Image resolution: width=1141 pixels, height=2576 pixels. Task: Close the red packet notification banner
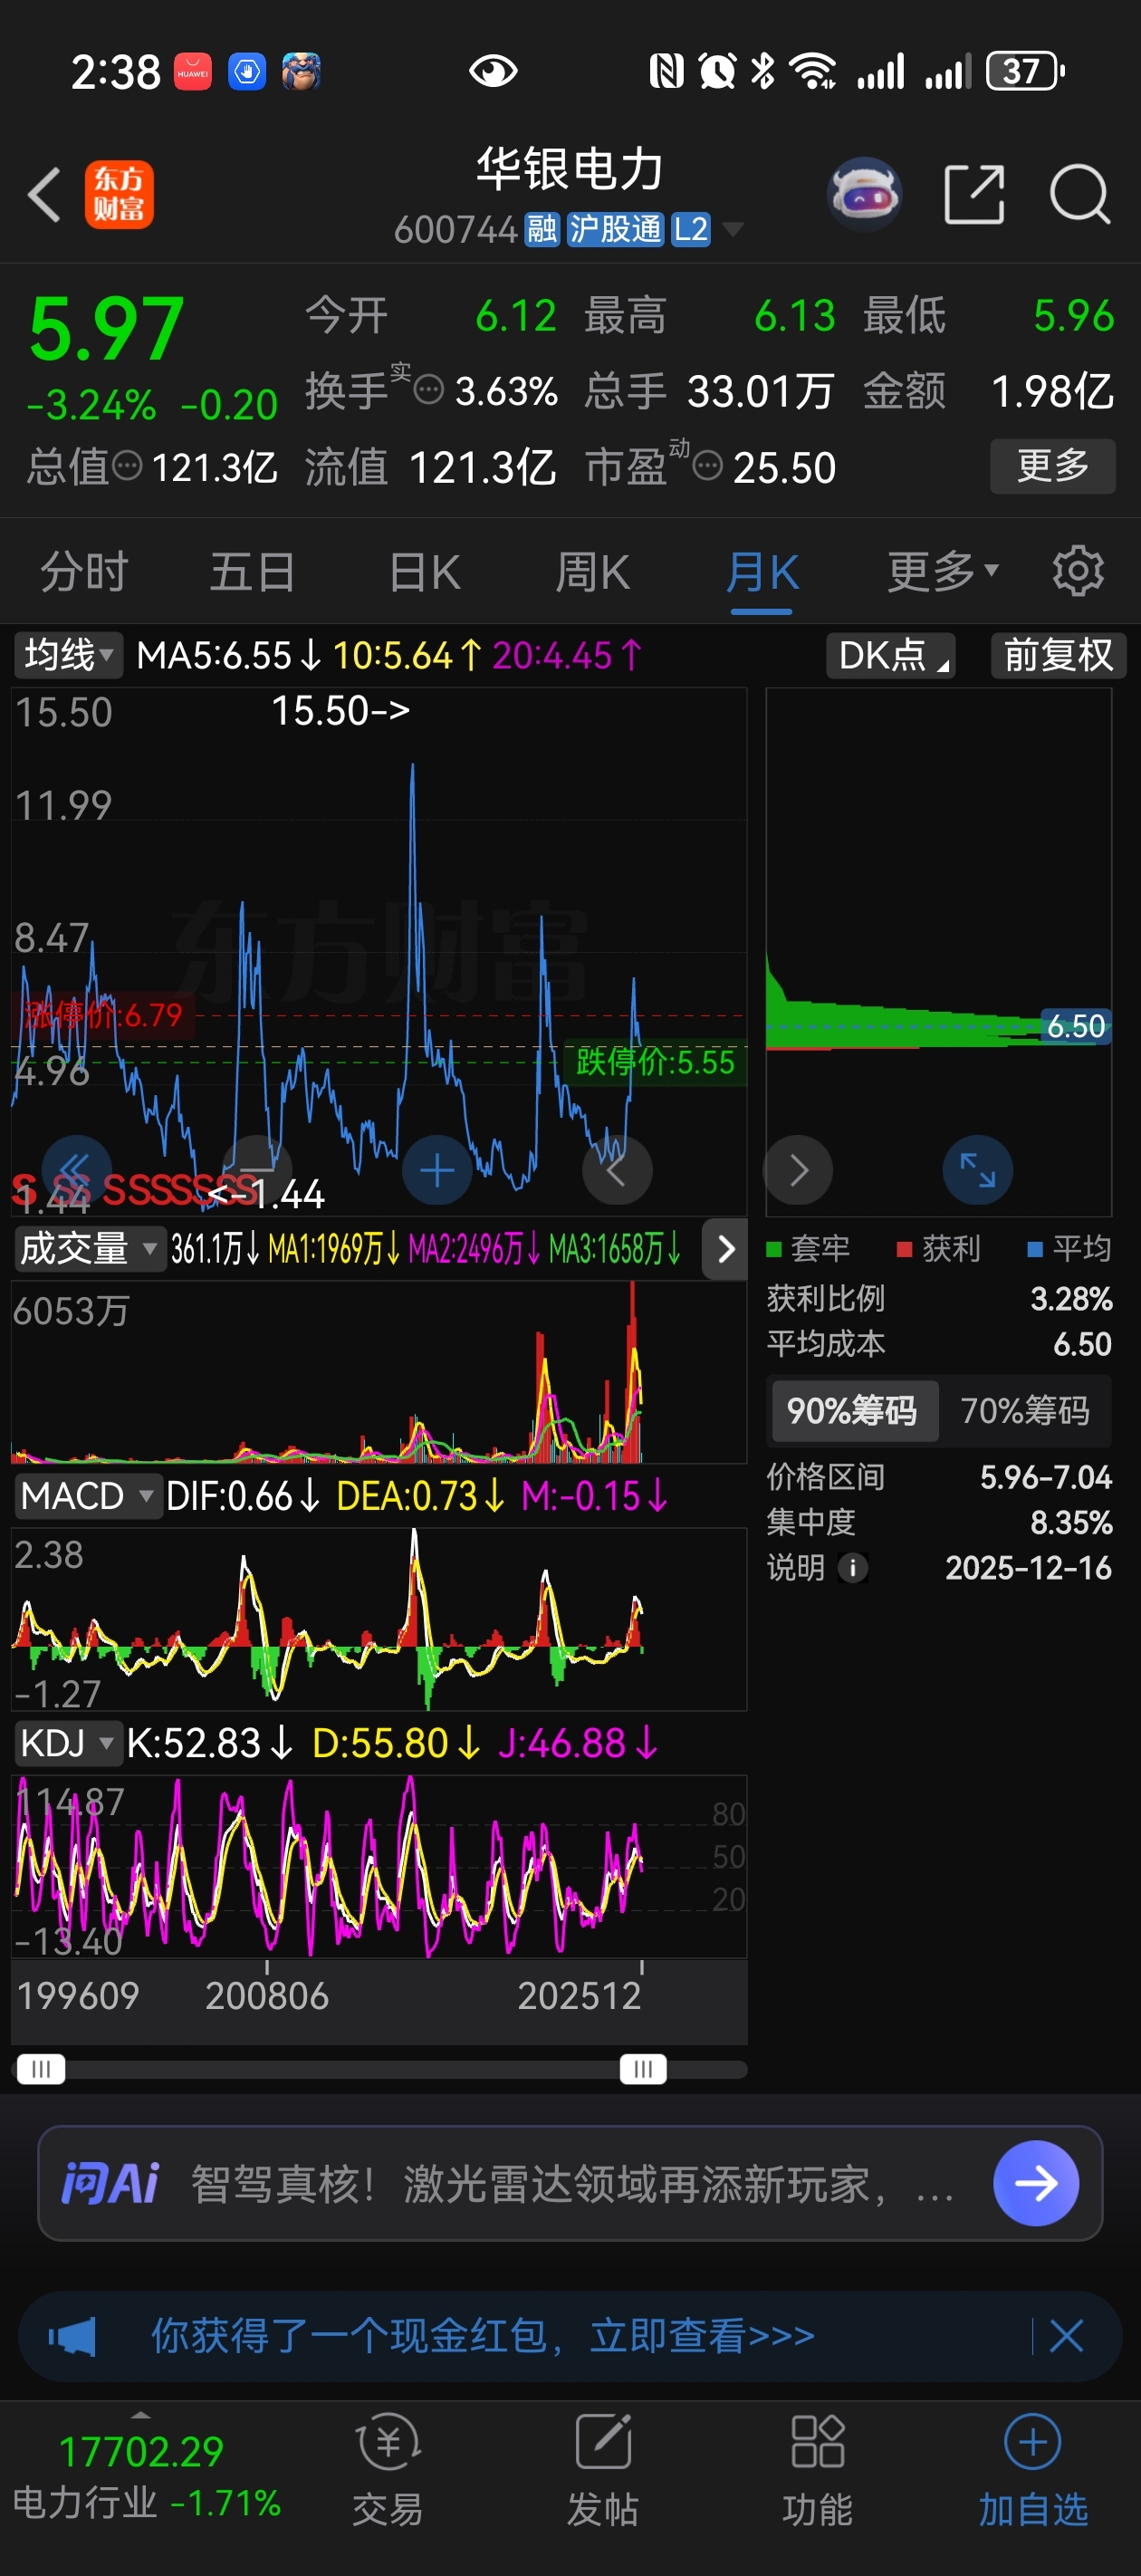[x=1067, y=2337]
